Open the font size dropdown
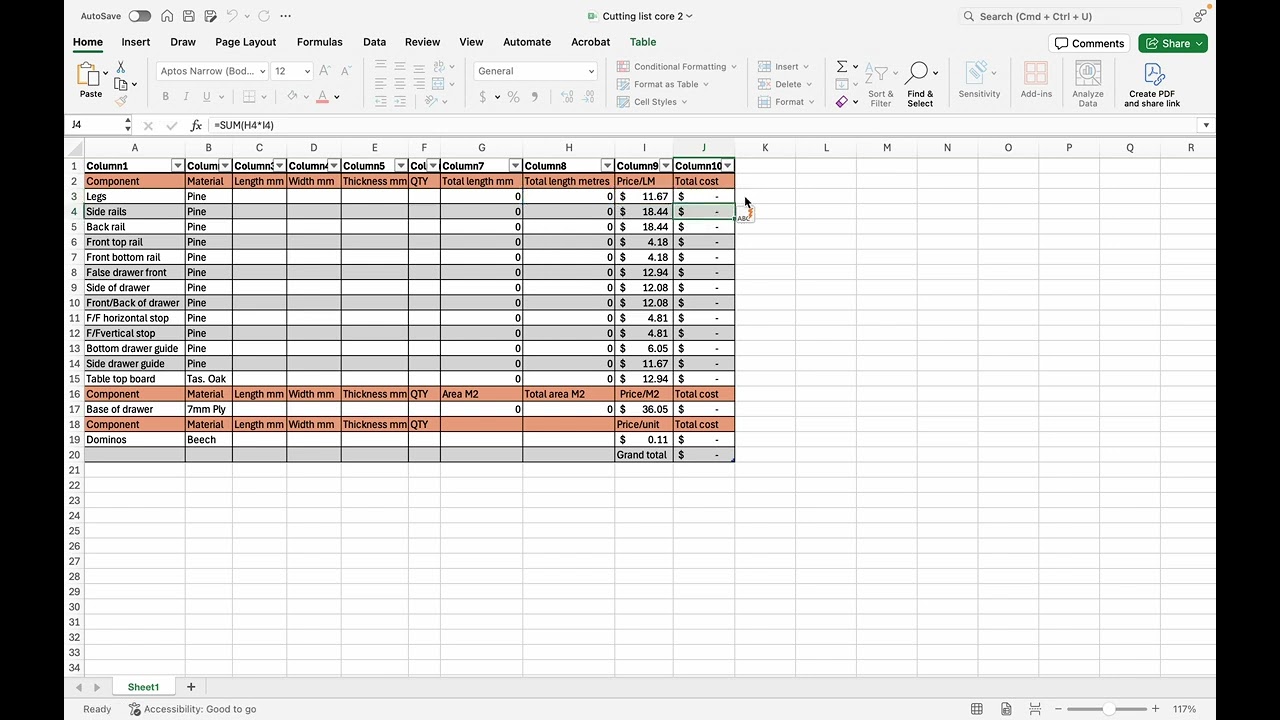1280x720 pixels. point(307,71)
